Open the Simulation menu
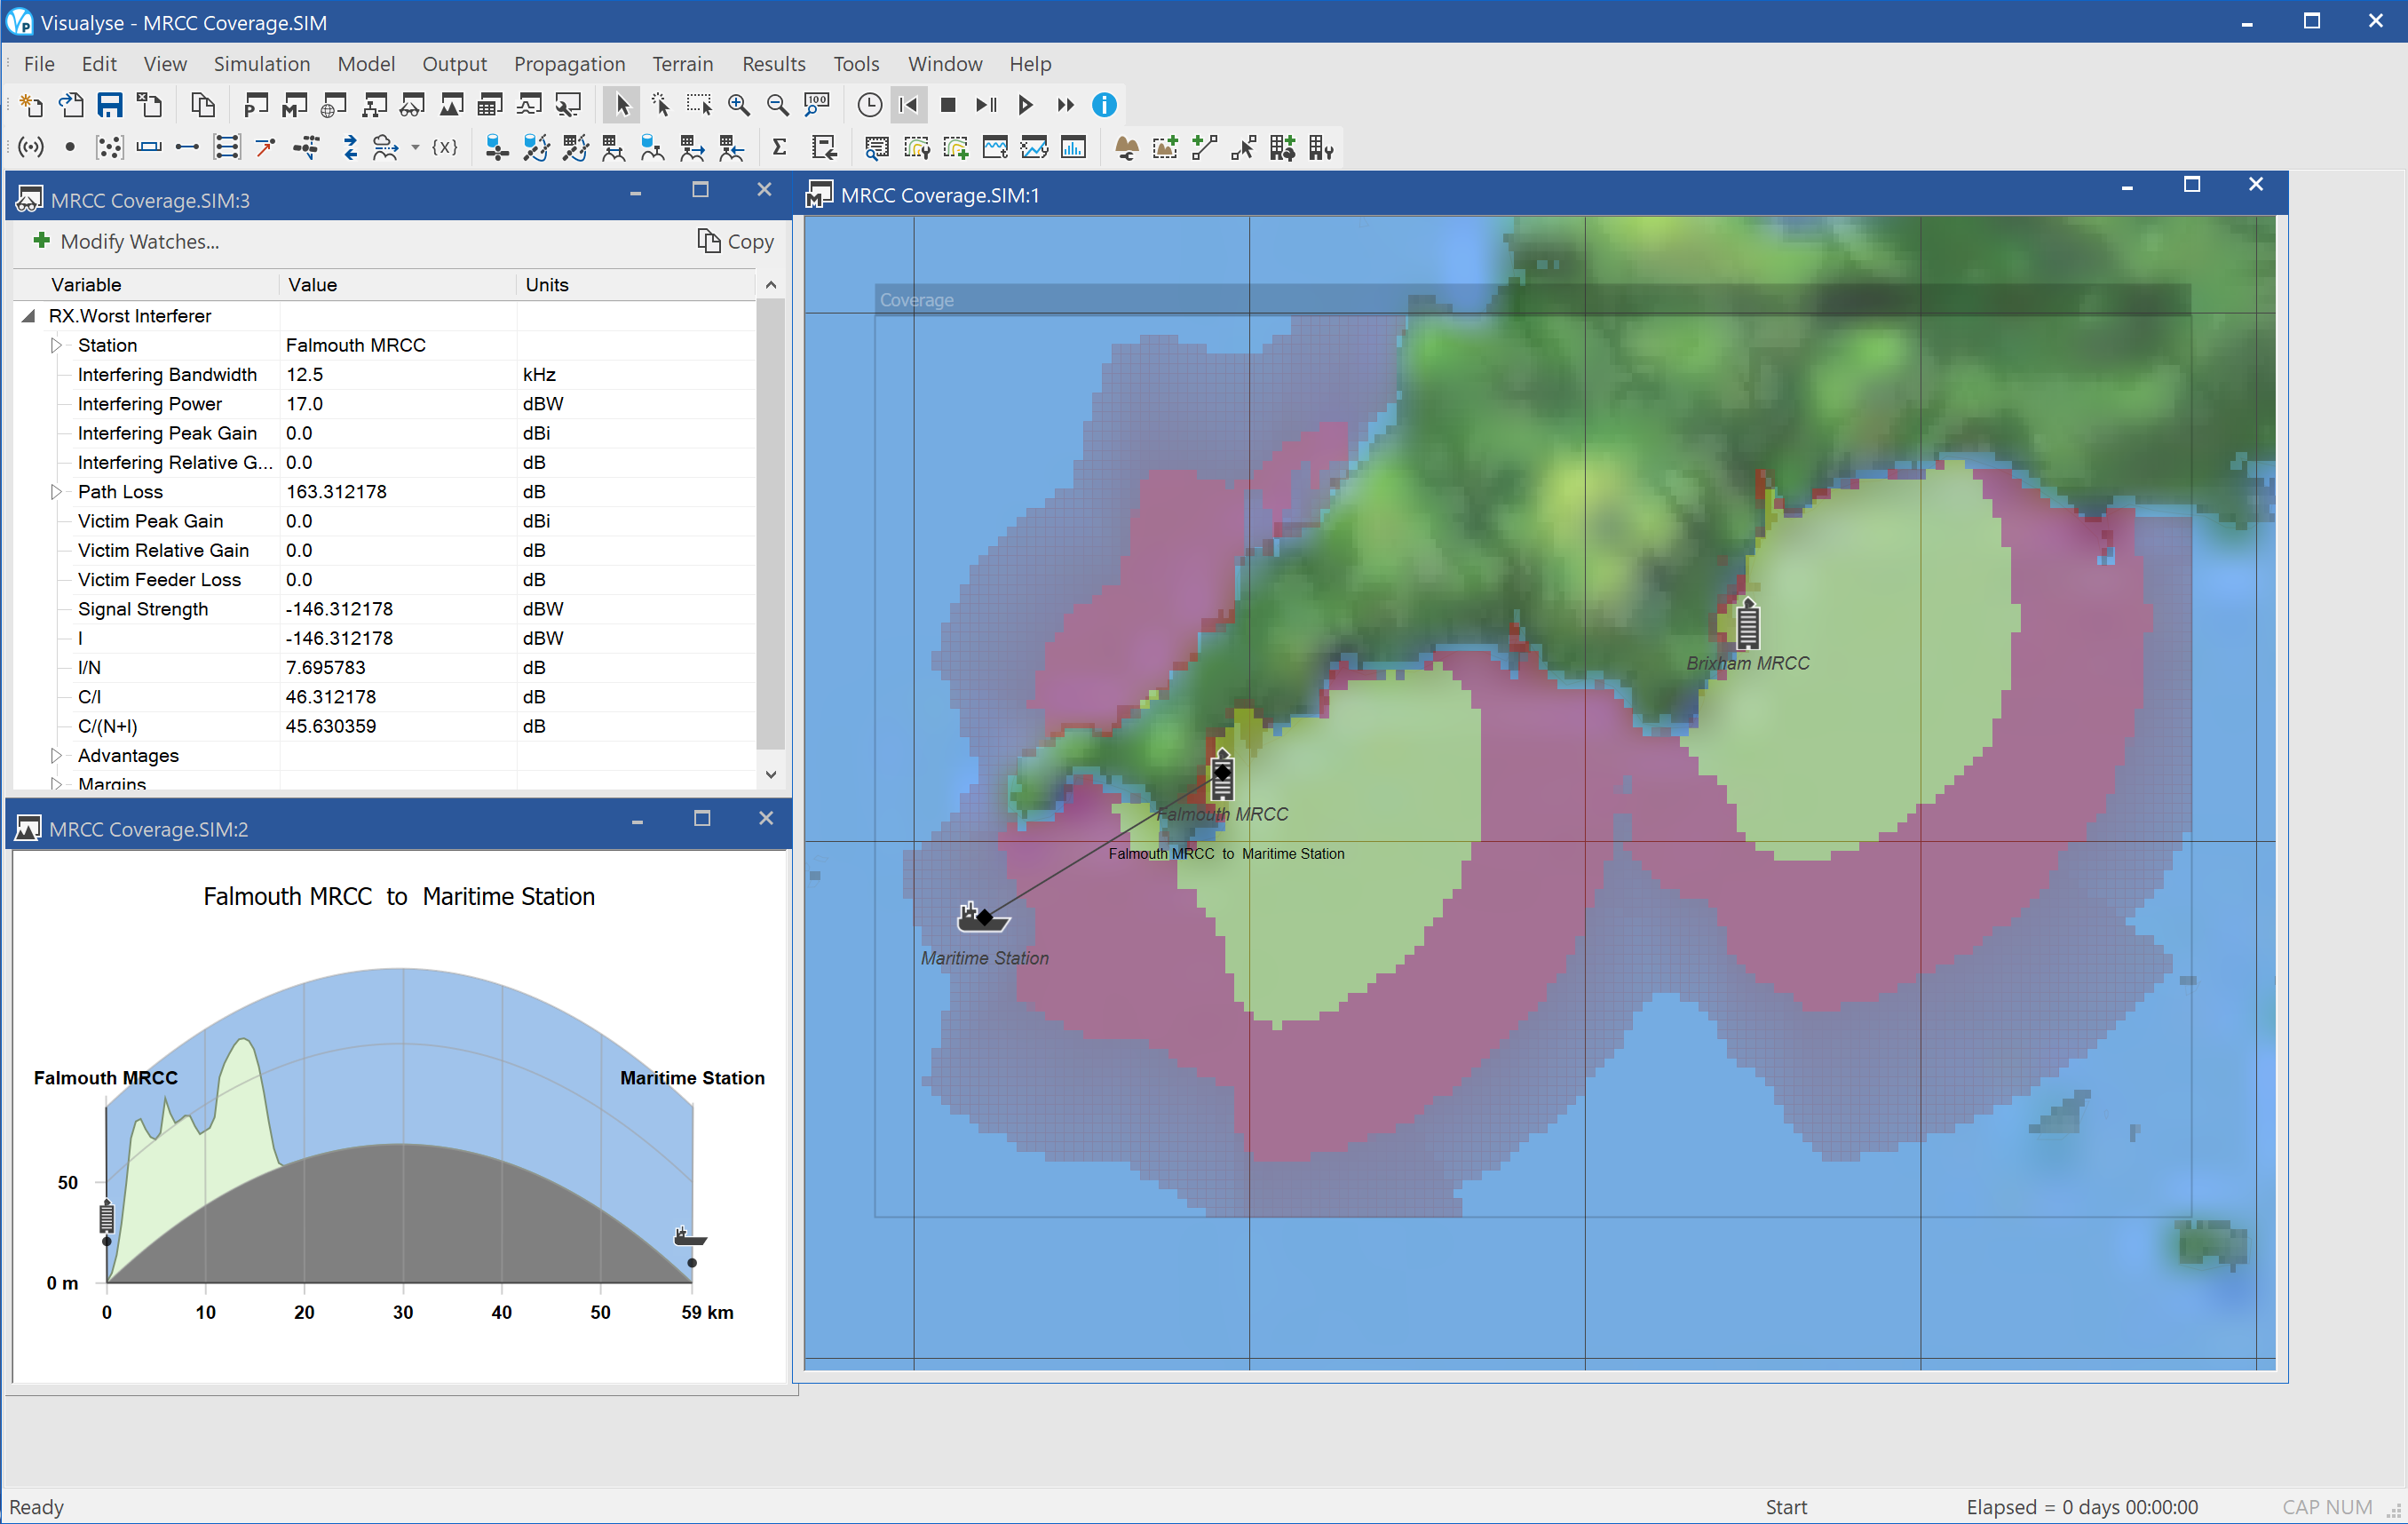 click(262, 64)
